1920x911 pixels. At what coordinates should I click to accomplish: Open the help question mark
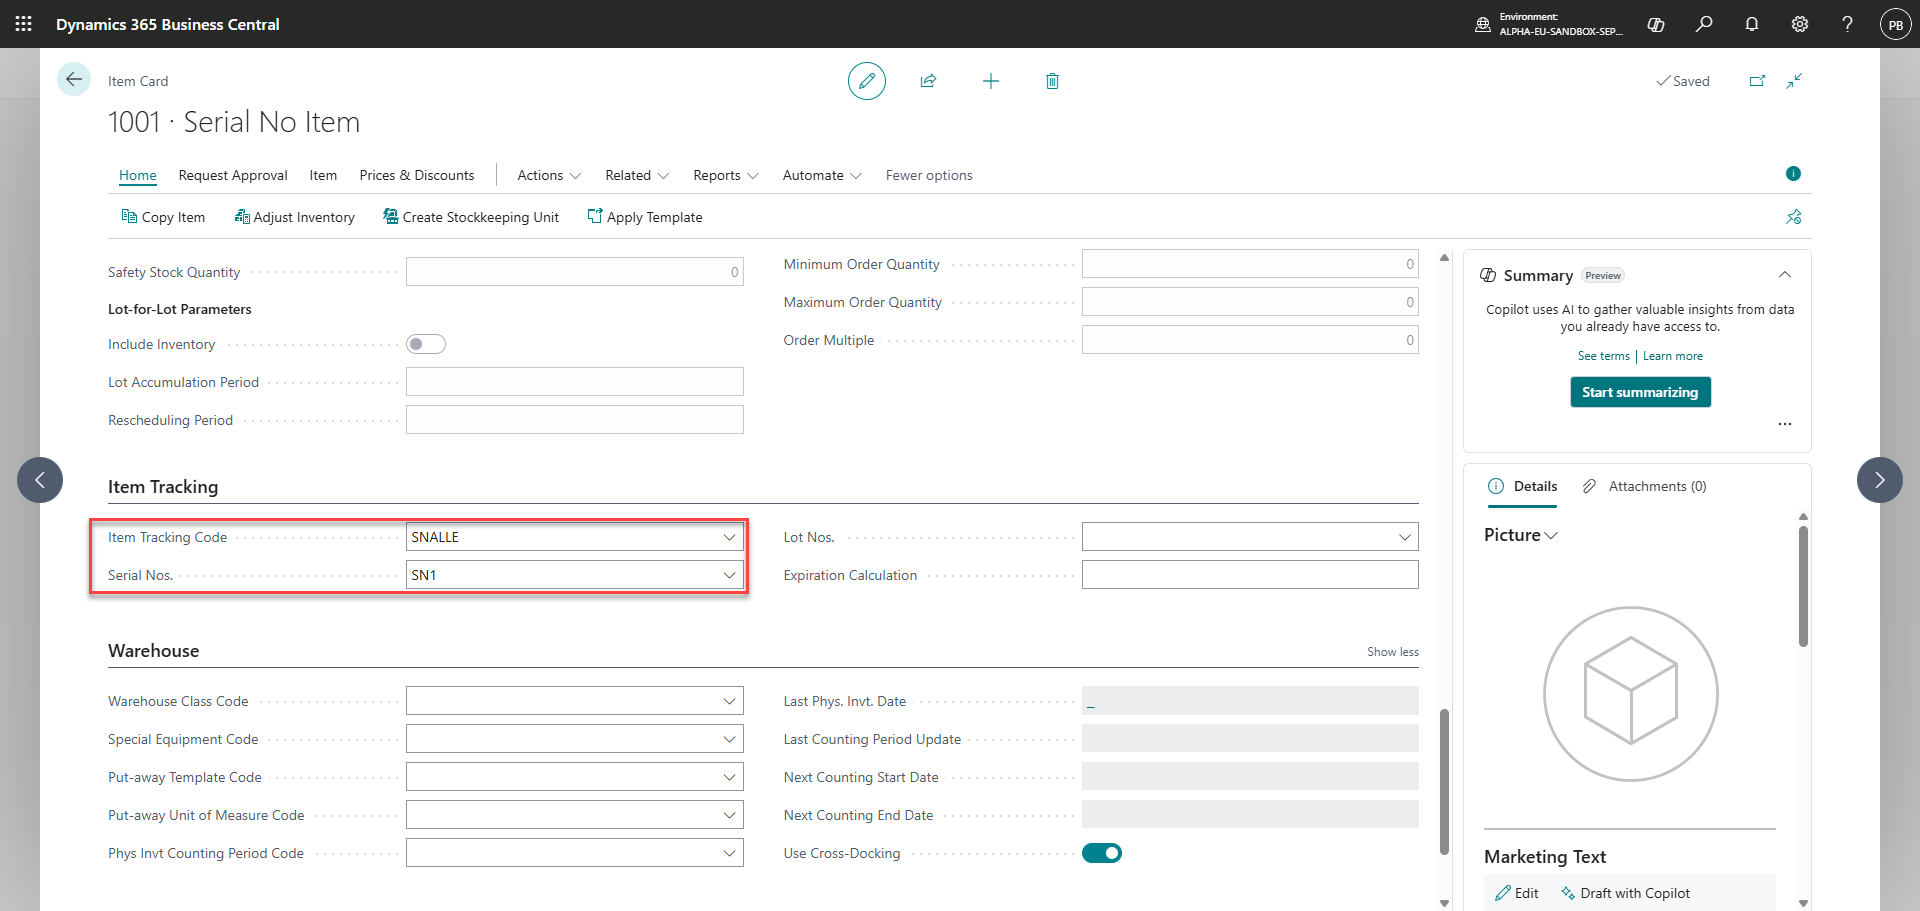[x=1847, y=24]
